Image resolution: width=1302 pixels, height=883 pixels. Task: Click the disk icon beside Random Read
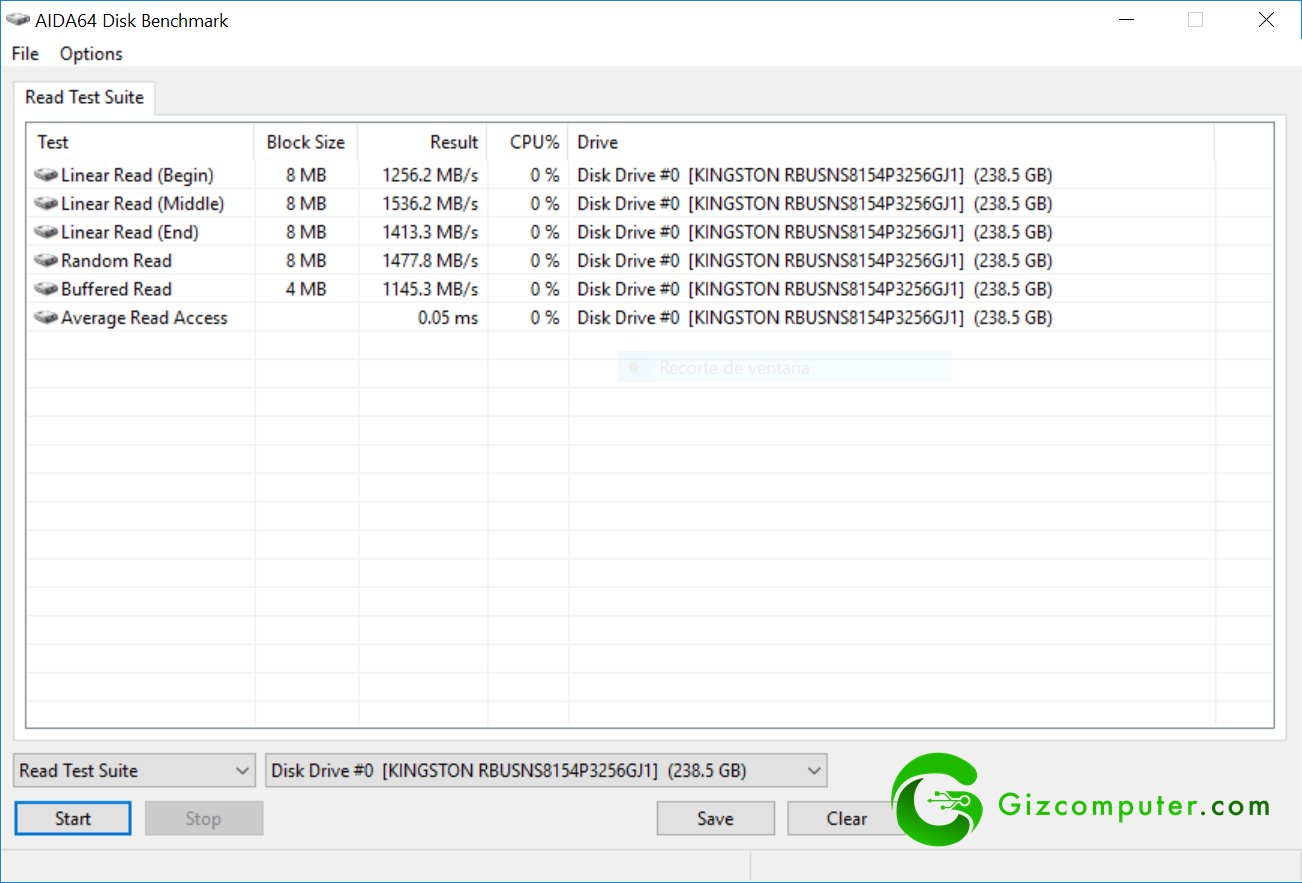coord(46,261)
